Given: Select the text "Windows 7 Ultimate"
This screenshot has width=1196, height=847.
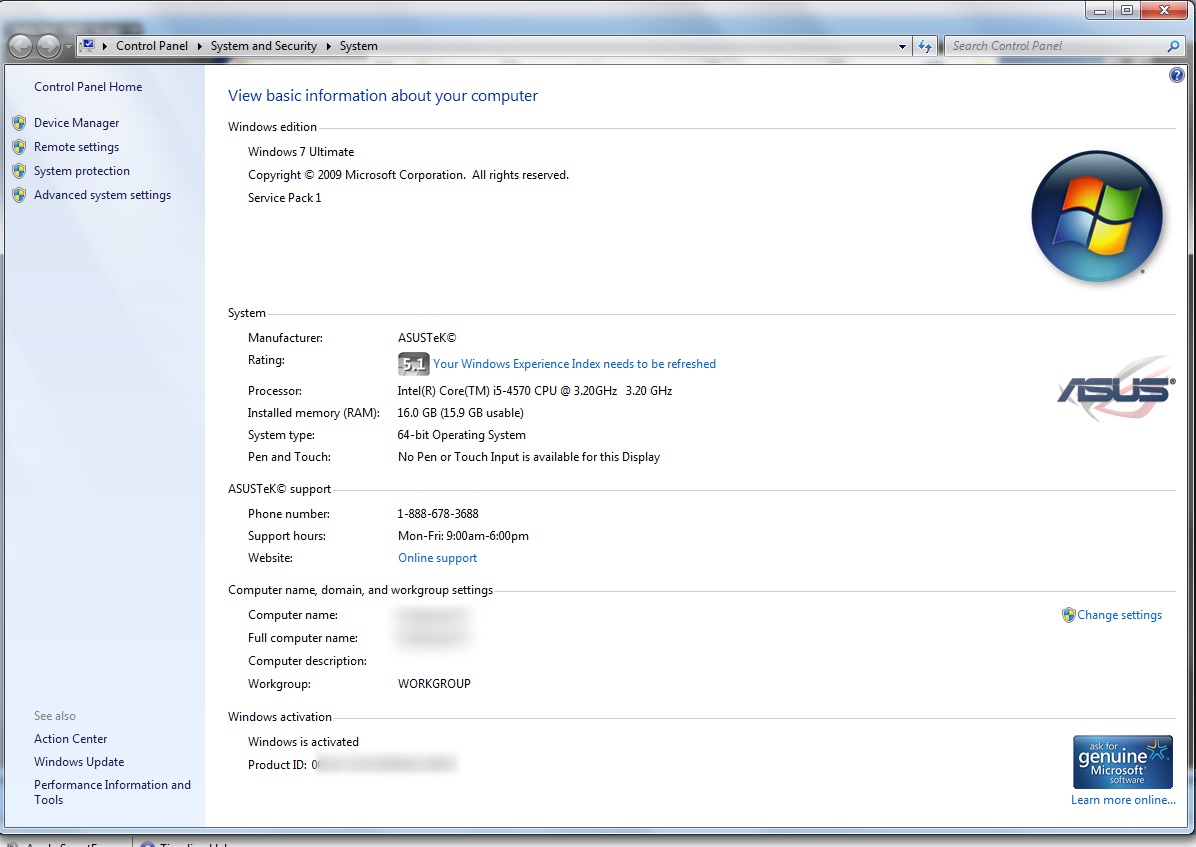Looking at the screenshot, I should pos(301,152).
